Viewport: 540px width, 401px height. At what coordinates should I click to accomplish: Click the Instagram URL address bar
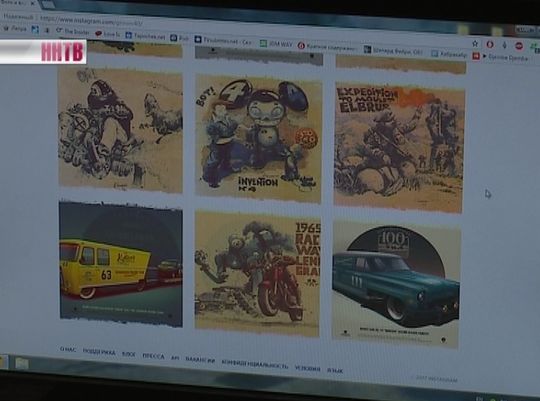pos(91,21)
